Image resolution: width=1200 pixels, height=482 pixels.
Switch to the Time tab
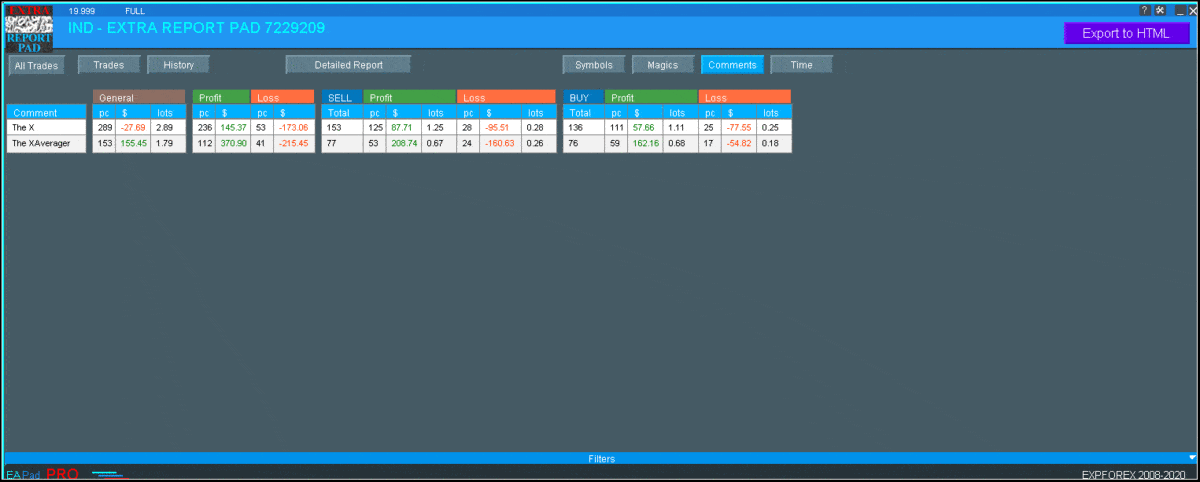(801, 65)
